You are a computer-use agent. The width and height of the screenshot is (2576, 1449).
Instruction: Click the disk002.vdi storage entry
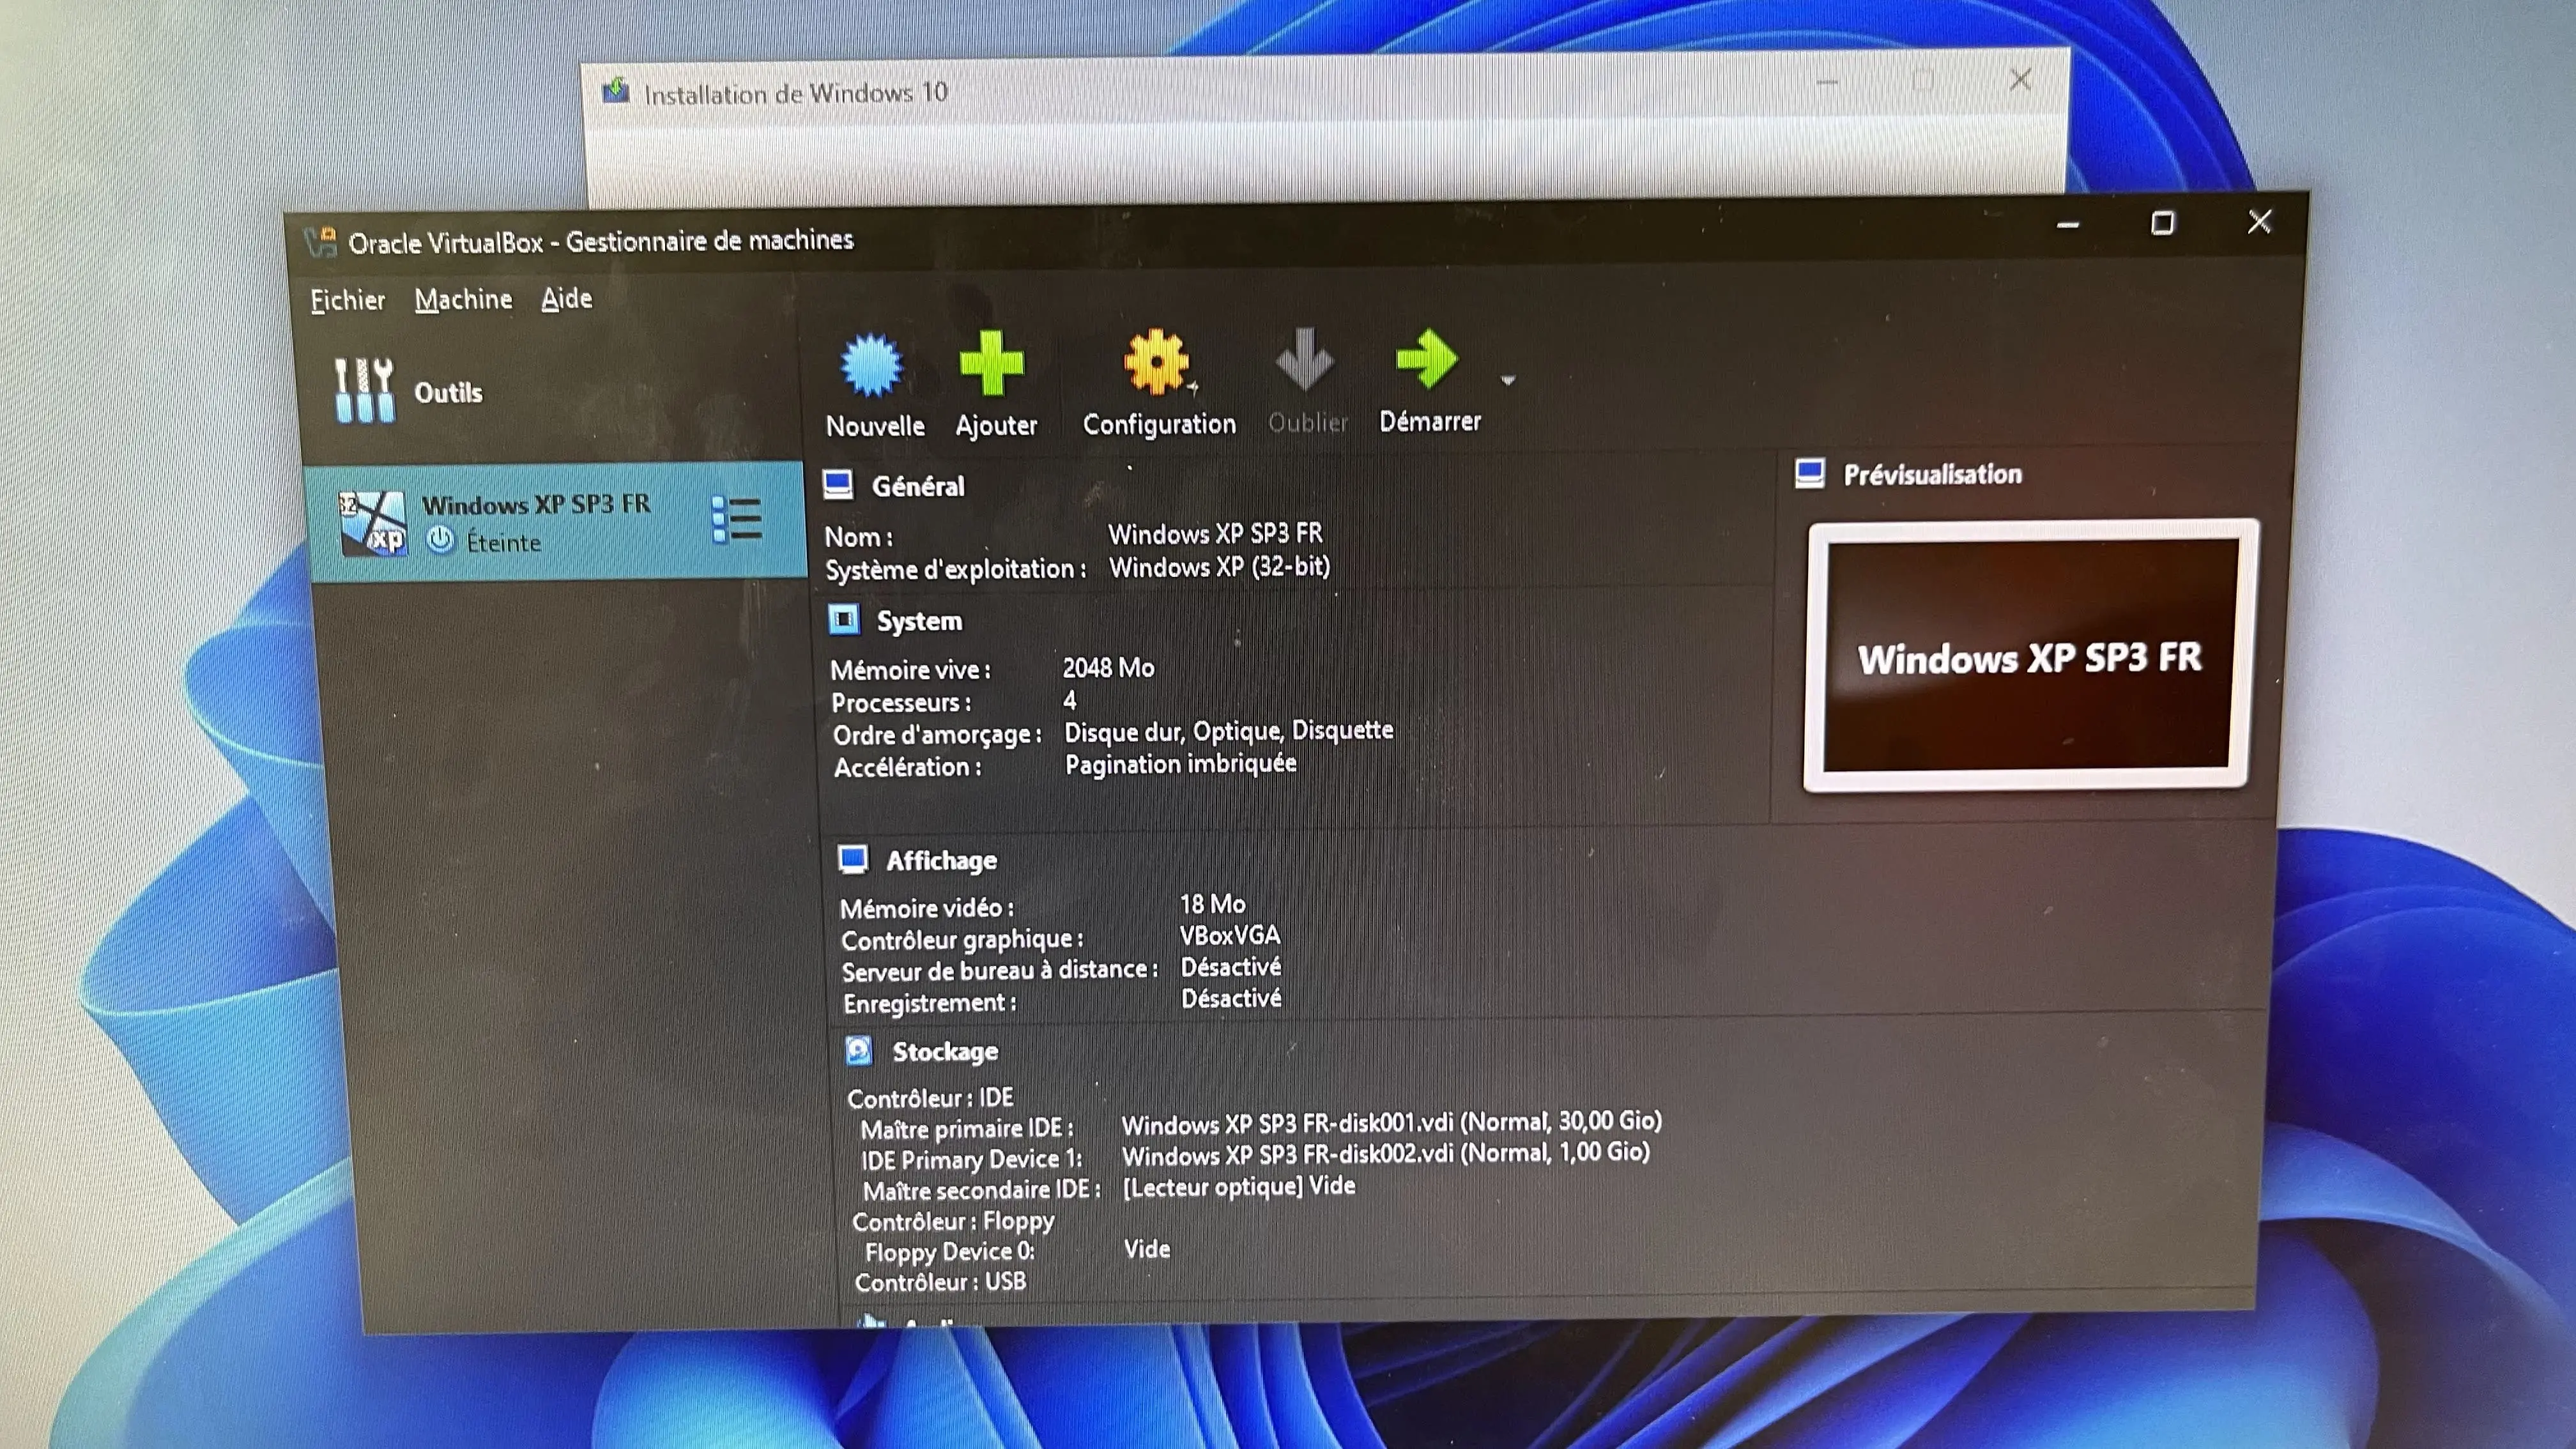[1385, 1154]
